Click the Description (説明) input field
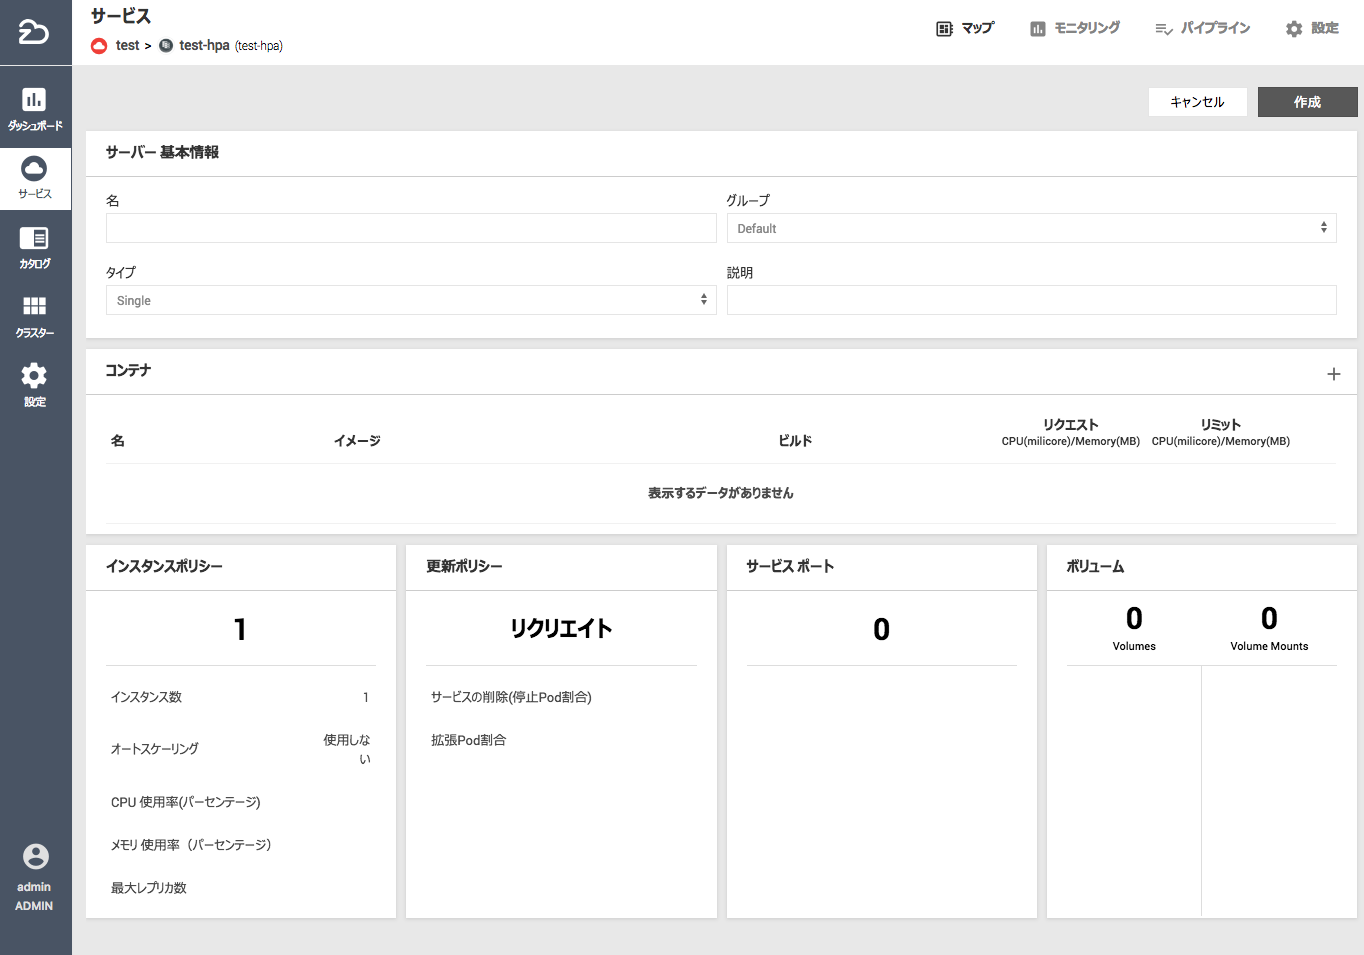This screenshot has height=955, width=1364. pos(1031,300)
